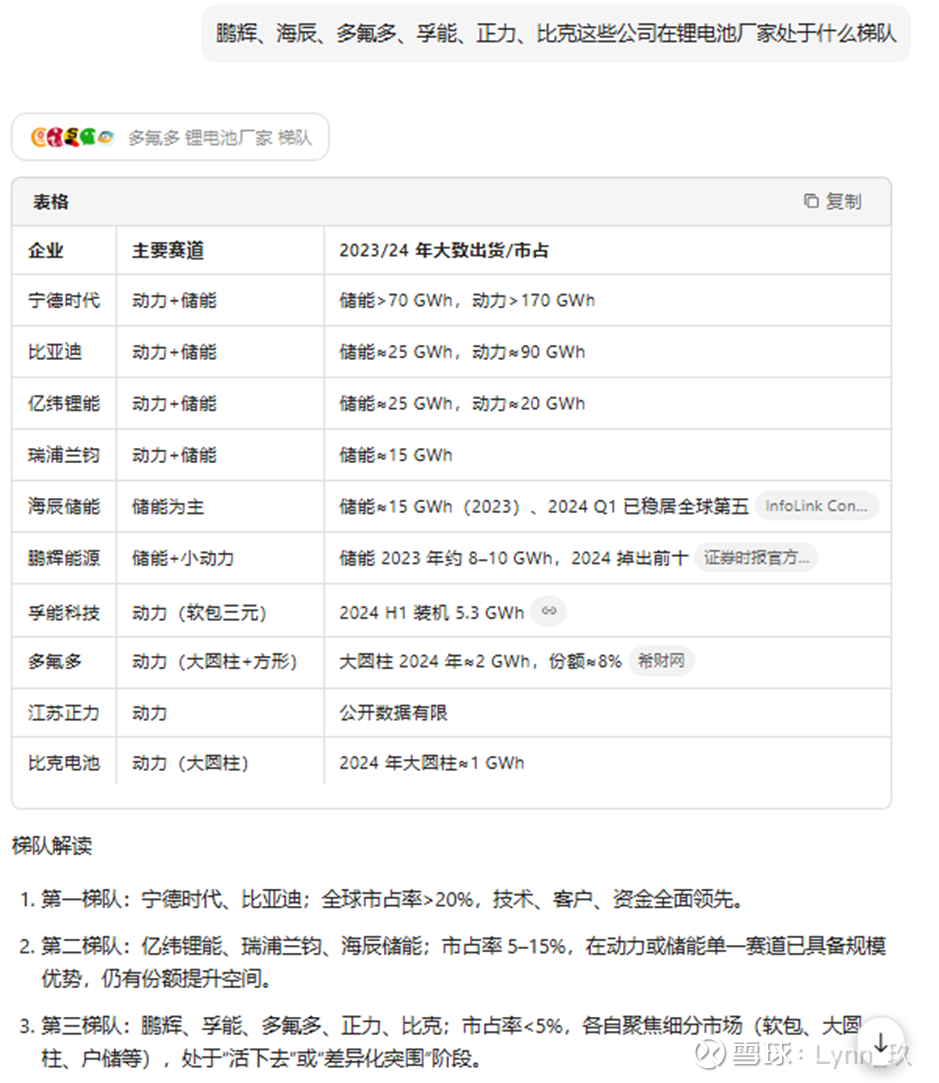Viewport: 939px width, 1083px height.
Task: Open the link icon beside 孚能科技 shipment data
Action: coord(549,611)
